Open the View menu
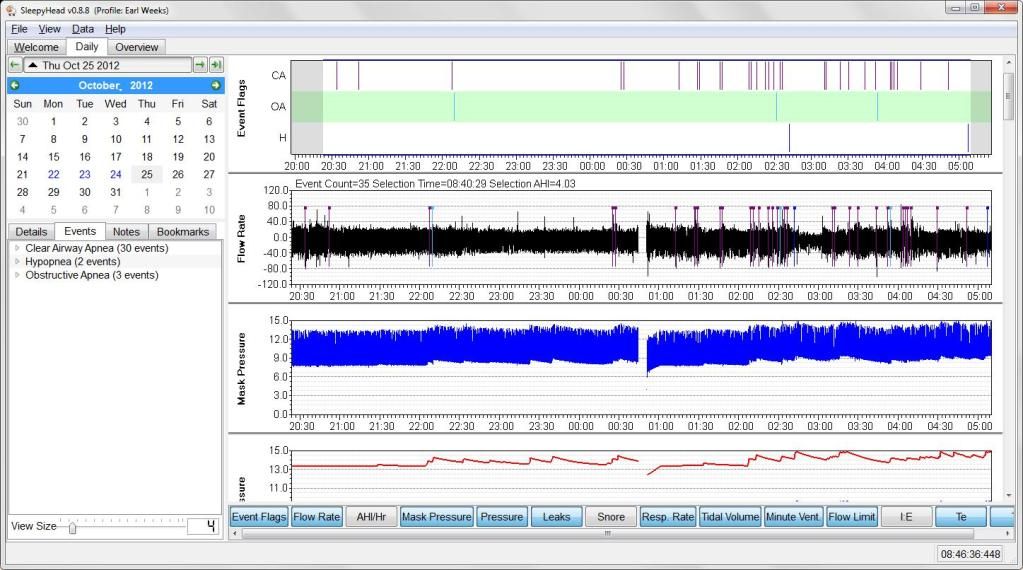 click(x=49, y=29)
